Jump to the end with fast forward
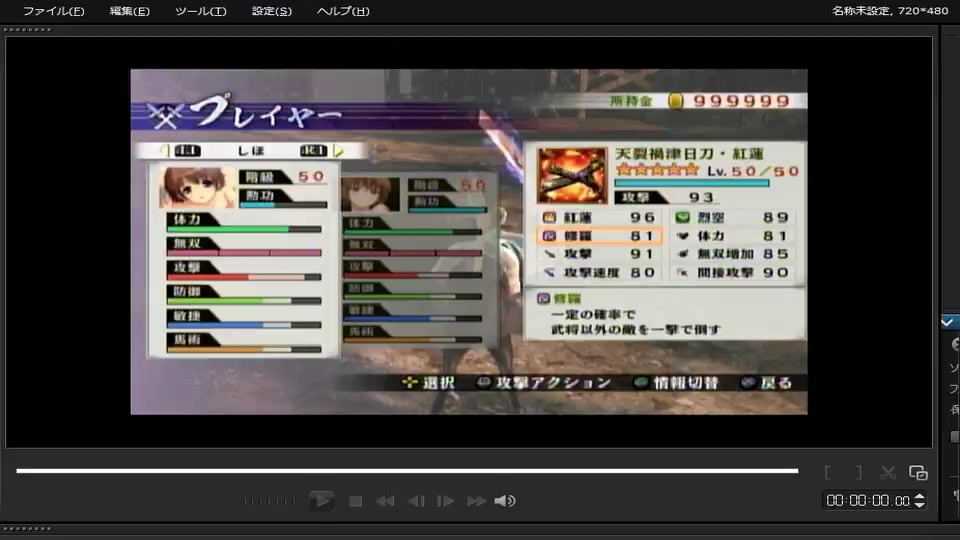 pos(476,501)
